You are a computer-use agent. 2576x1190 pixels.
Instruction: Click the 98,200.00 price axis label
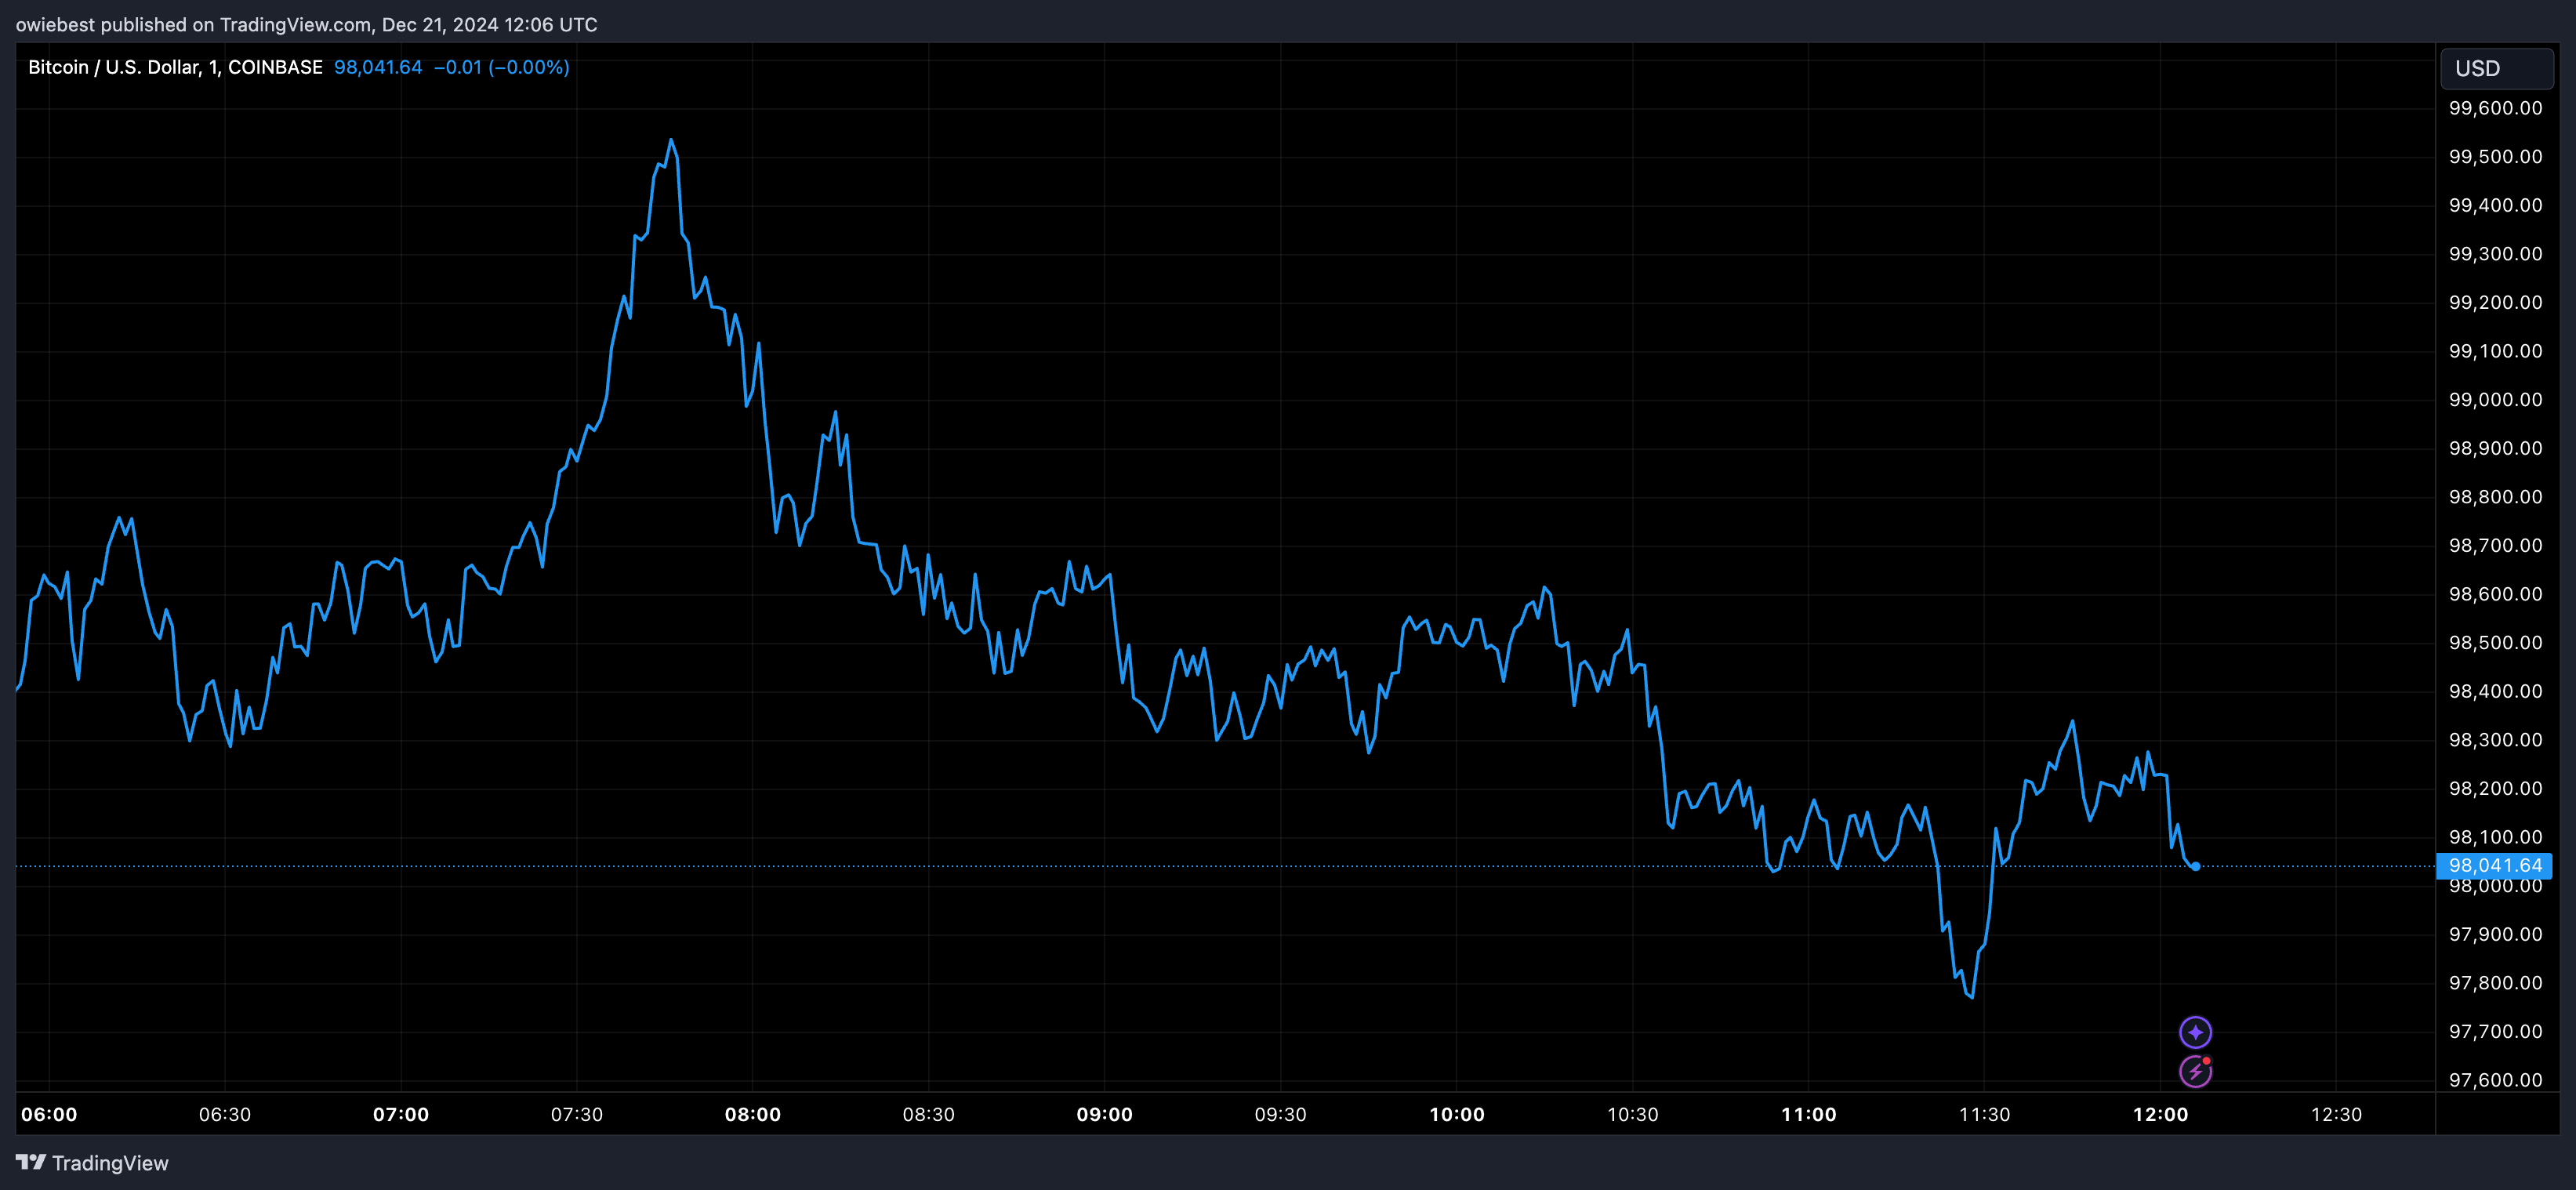click(2495, 788)
